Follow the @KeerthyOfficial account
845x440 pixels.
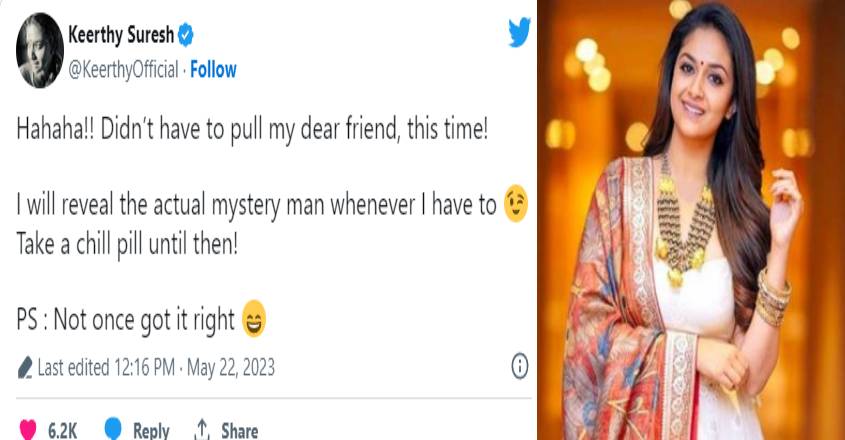(213, 70)
